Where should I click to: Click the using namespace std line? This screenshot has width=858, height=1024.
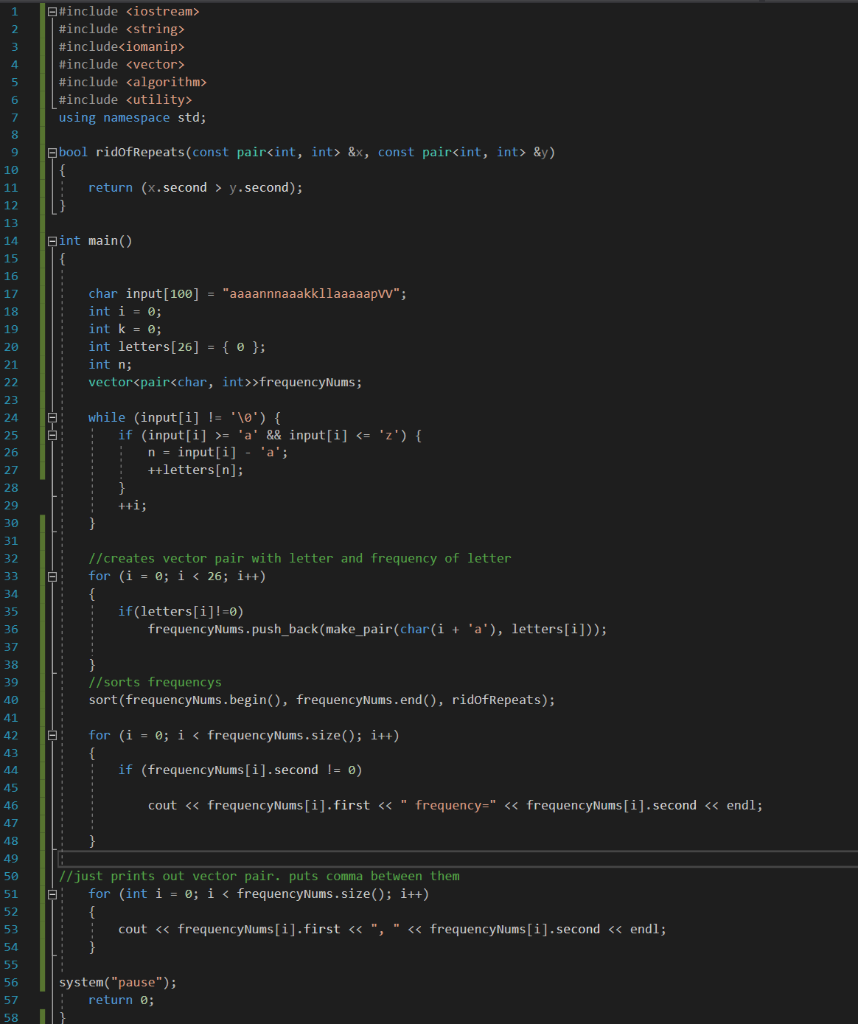[x=130, y=117]
